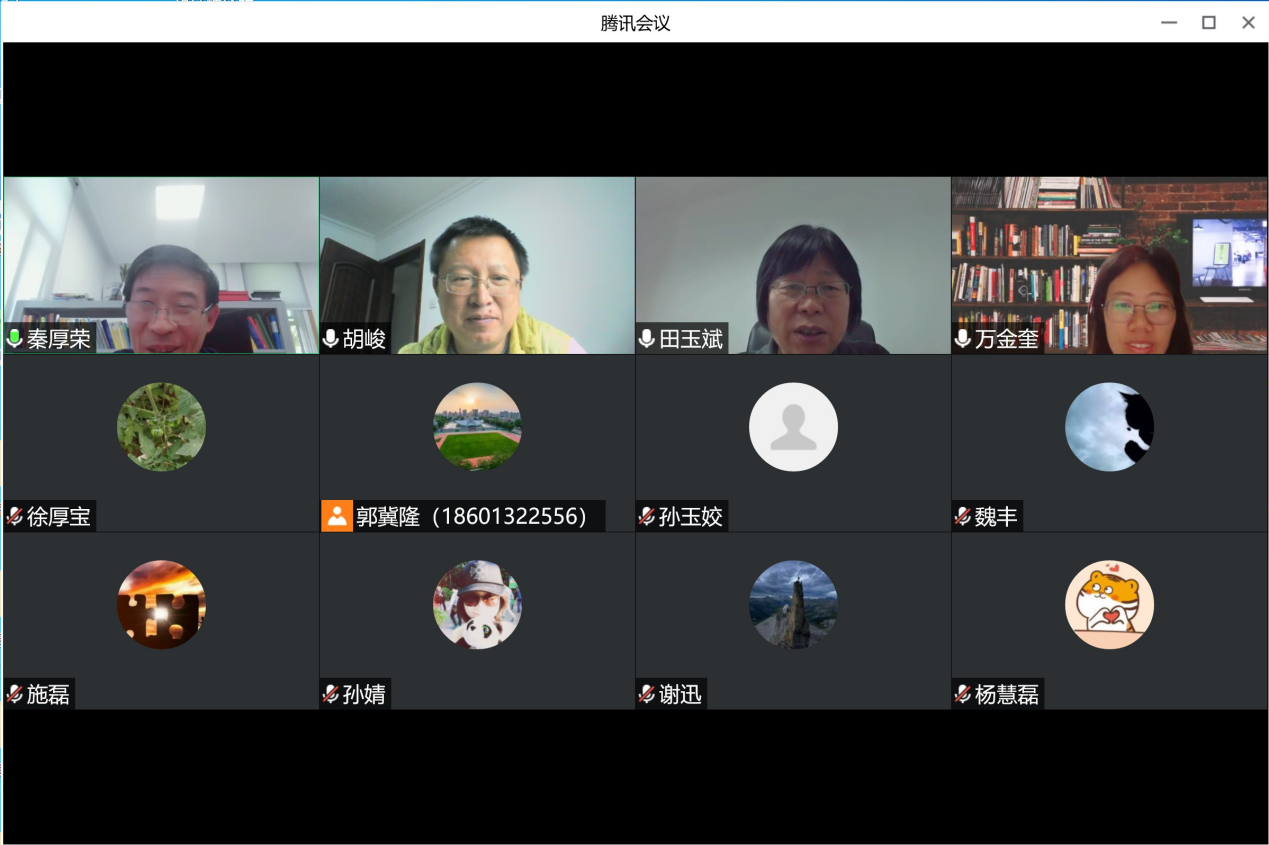Maximize the 腾讯会议 window
Image resolution: width=1269 pixels, height=845 pixels.
click(x=1208, y=23)
